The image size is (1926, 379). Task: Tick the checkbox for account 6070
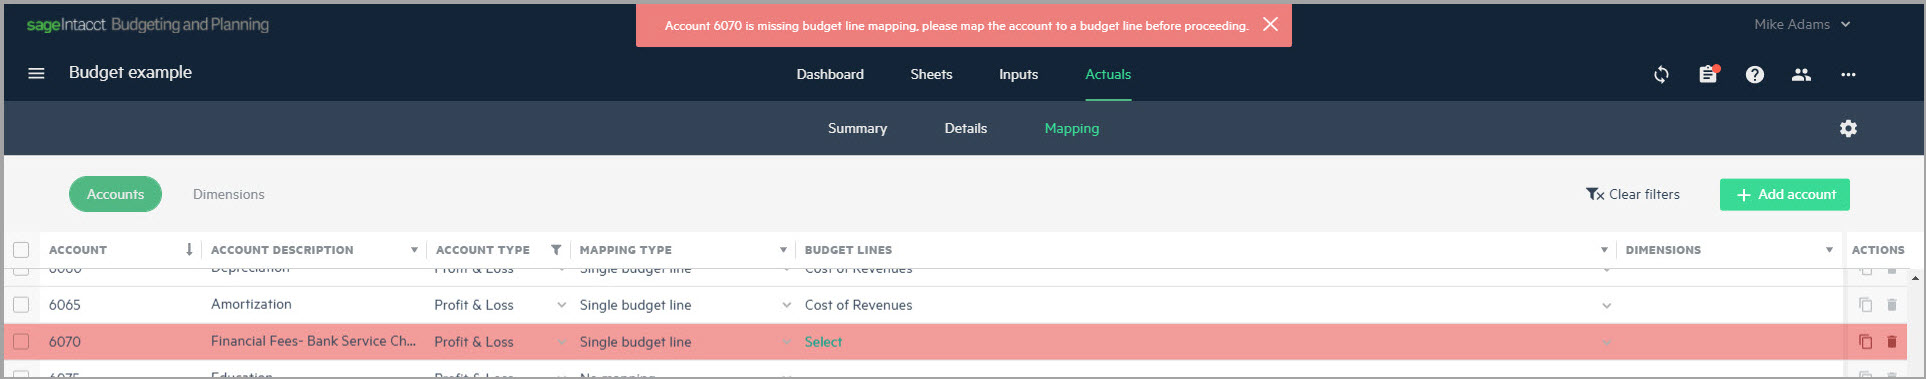click(x=21, y=342)
